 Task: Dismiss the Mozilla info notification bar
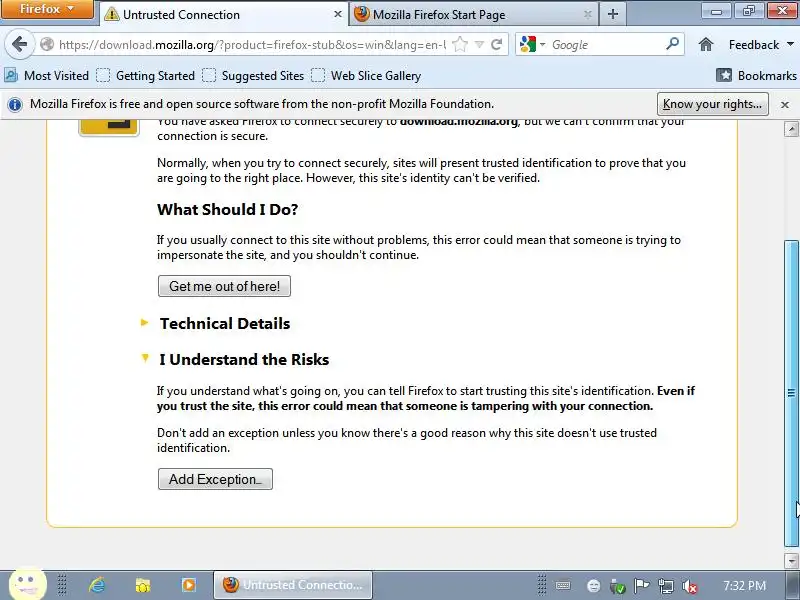tap(785, 105)
